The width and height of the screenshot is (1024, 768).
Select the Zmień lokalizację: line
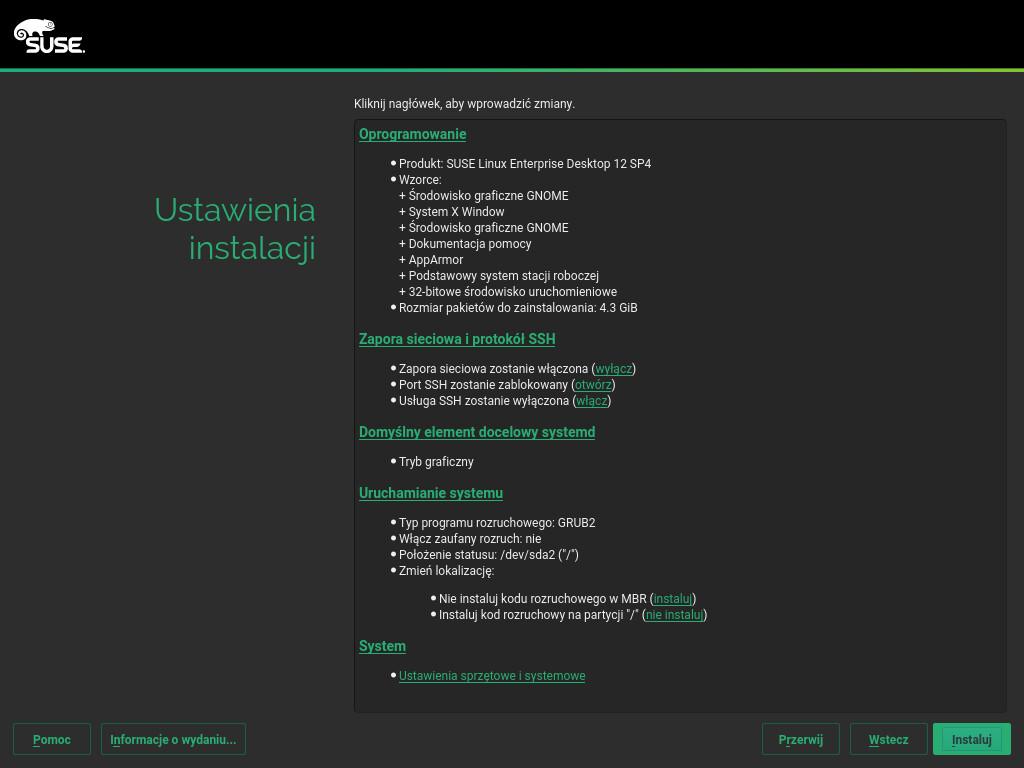447,571
